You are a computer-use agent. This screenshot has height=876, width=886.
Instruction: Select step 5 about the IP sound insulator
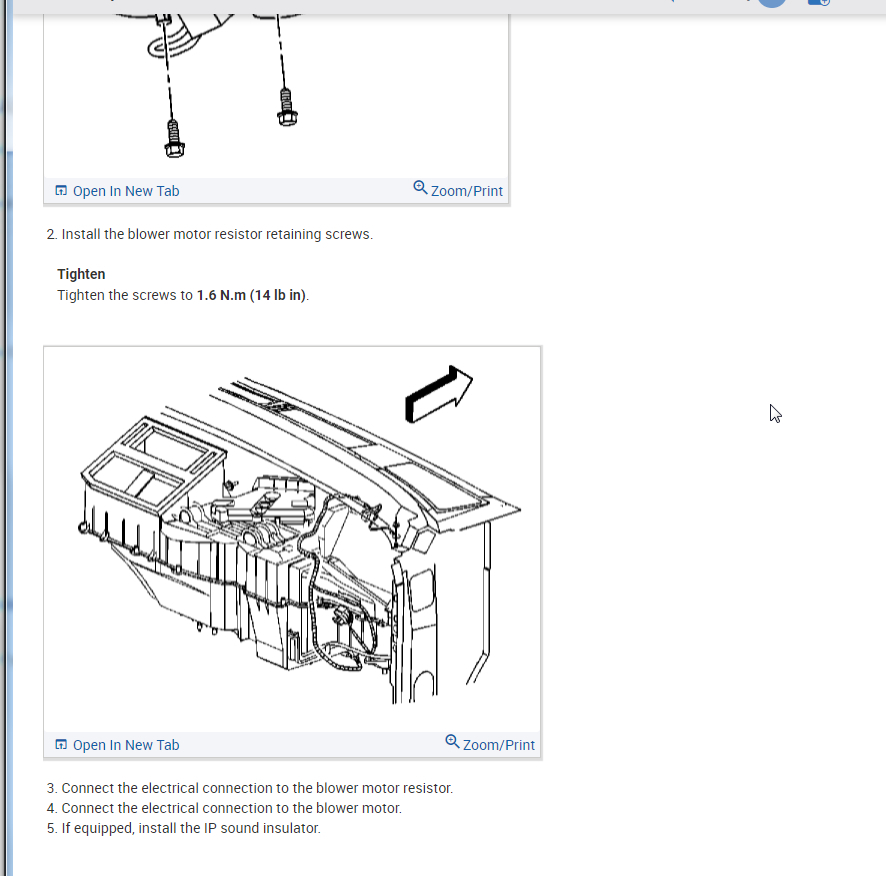[184, 828]
